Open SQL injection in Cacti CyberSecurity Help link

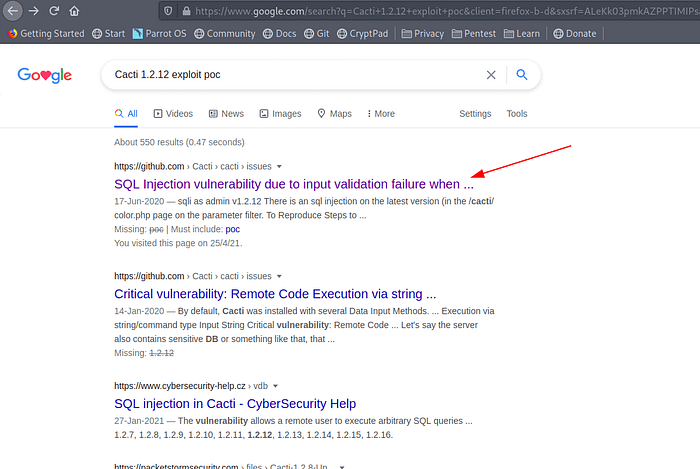point(235,404)
